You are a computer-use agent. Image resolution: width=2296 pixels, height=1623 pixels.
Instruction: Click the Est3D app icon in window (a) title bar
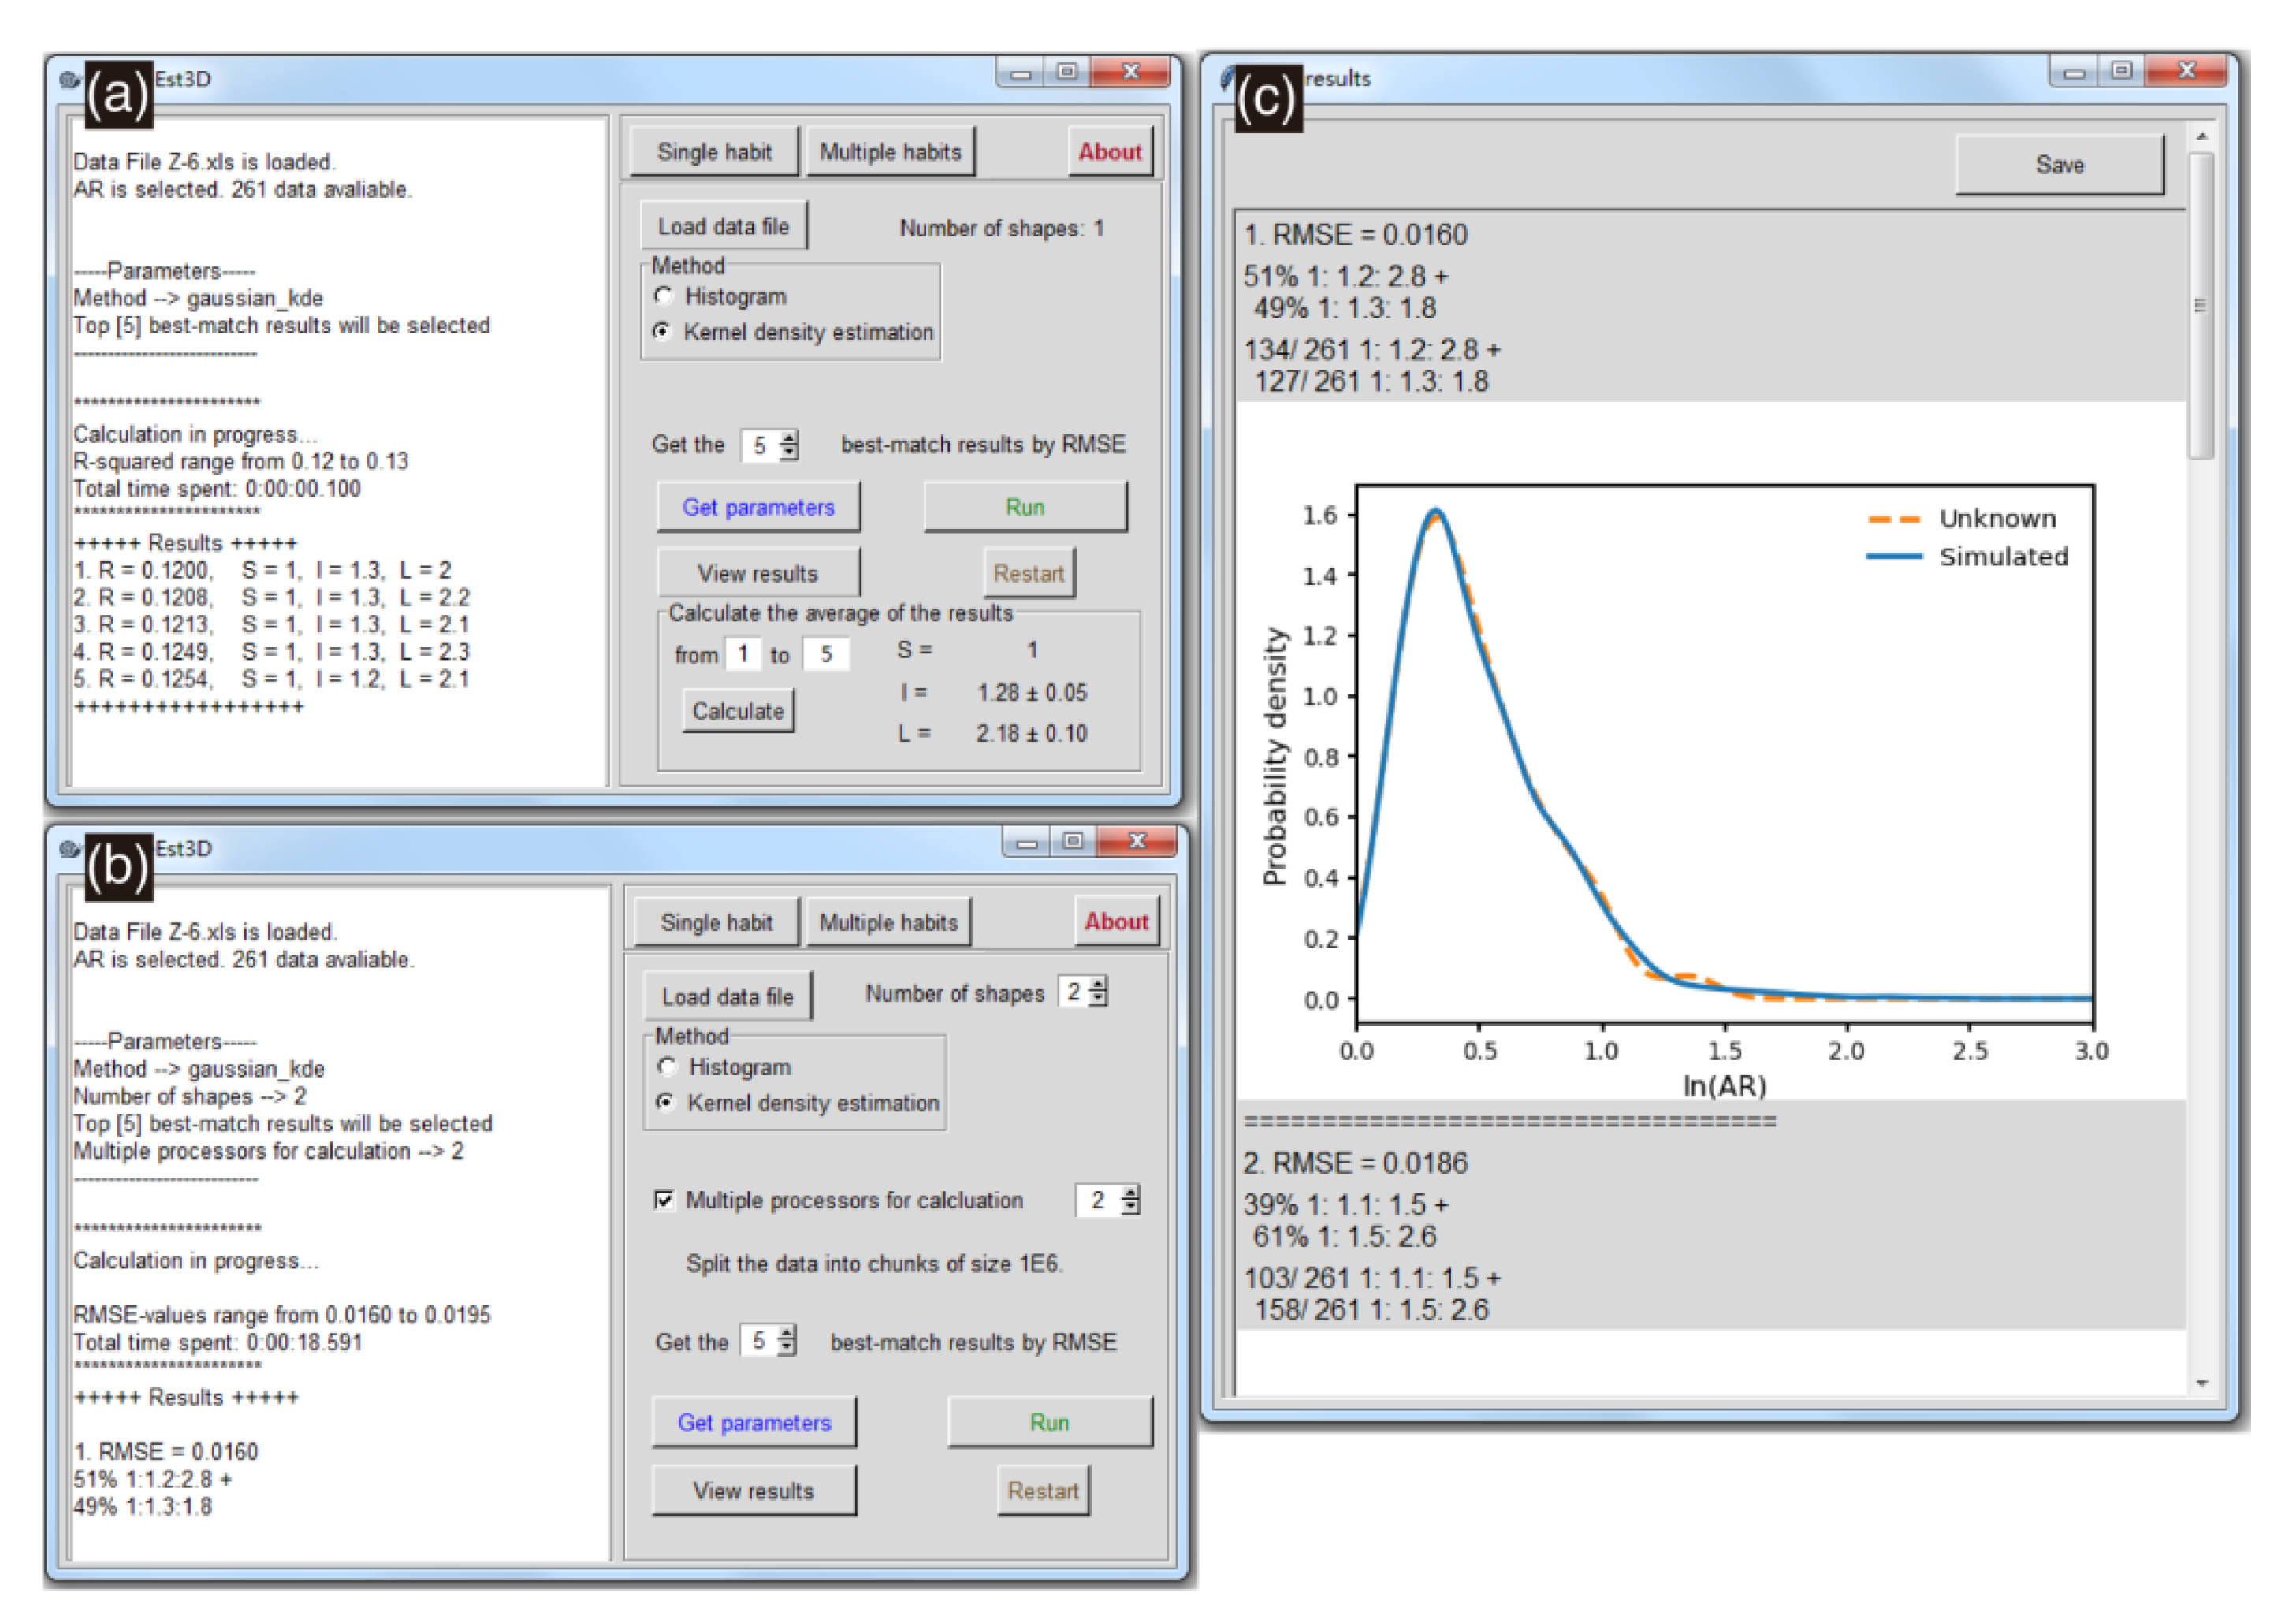(x=69, y=80)
